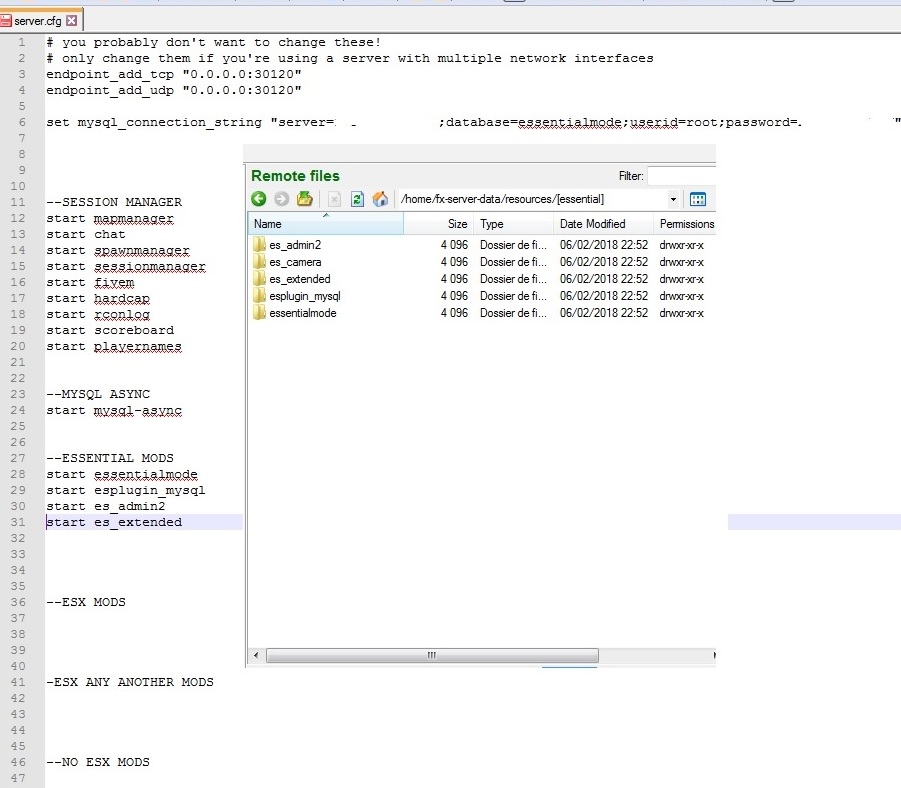
Task: Click the line "start hardcap"
Action: click(x=98, y=299)
